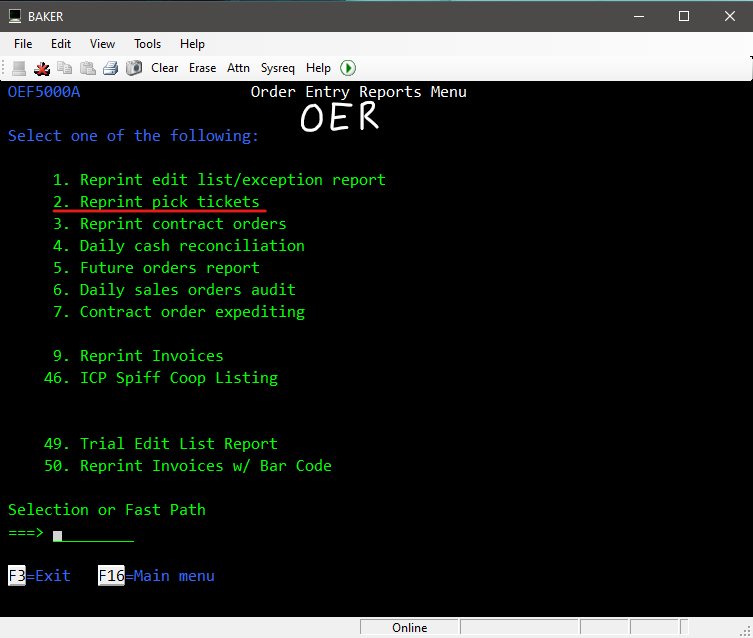Click the Erase toolbar button
This screenshot has width=753, height=638.
[202, 68]
